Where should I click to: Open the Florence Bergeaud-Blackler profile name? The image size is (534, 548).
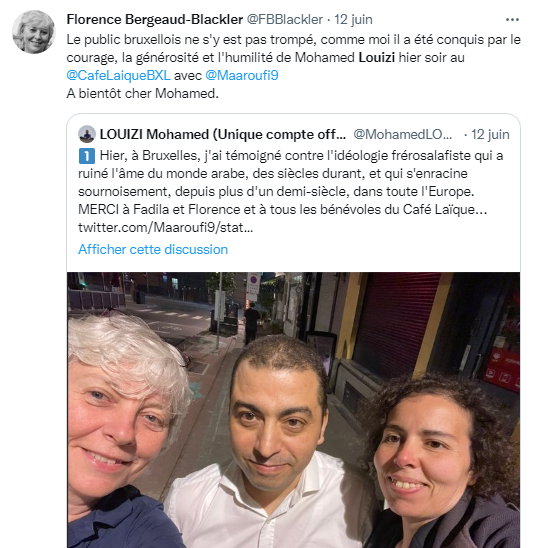(x=154, y=20)
